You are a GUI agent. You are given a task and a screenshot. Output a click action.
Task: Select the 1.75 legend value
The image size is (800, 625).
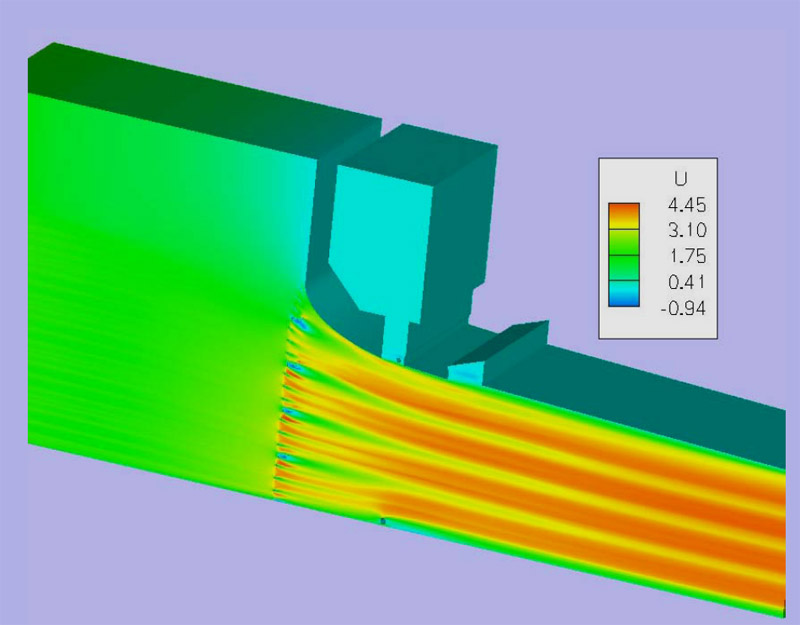[x=688, y=256]
